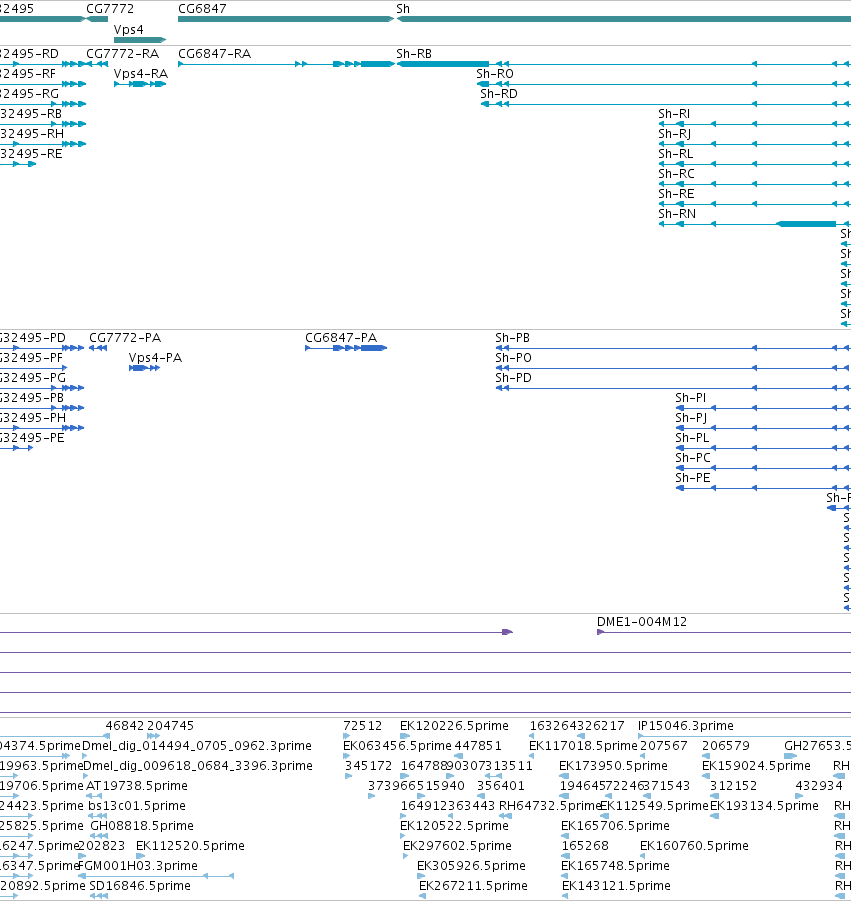Click EST label AT19738.5prime
Screen dimensions: 851x901
click(137, 786)
